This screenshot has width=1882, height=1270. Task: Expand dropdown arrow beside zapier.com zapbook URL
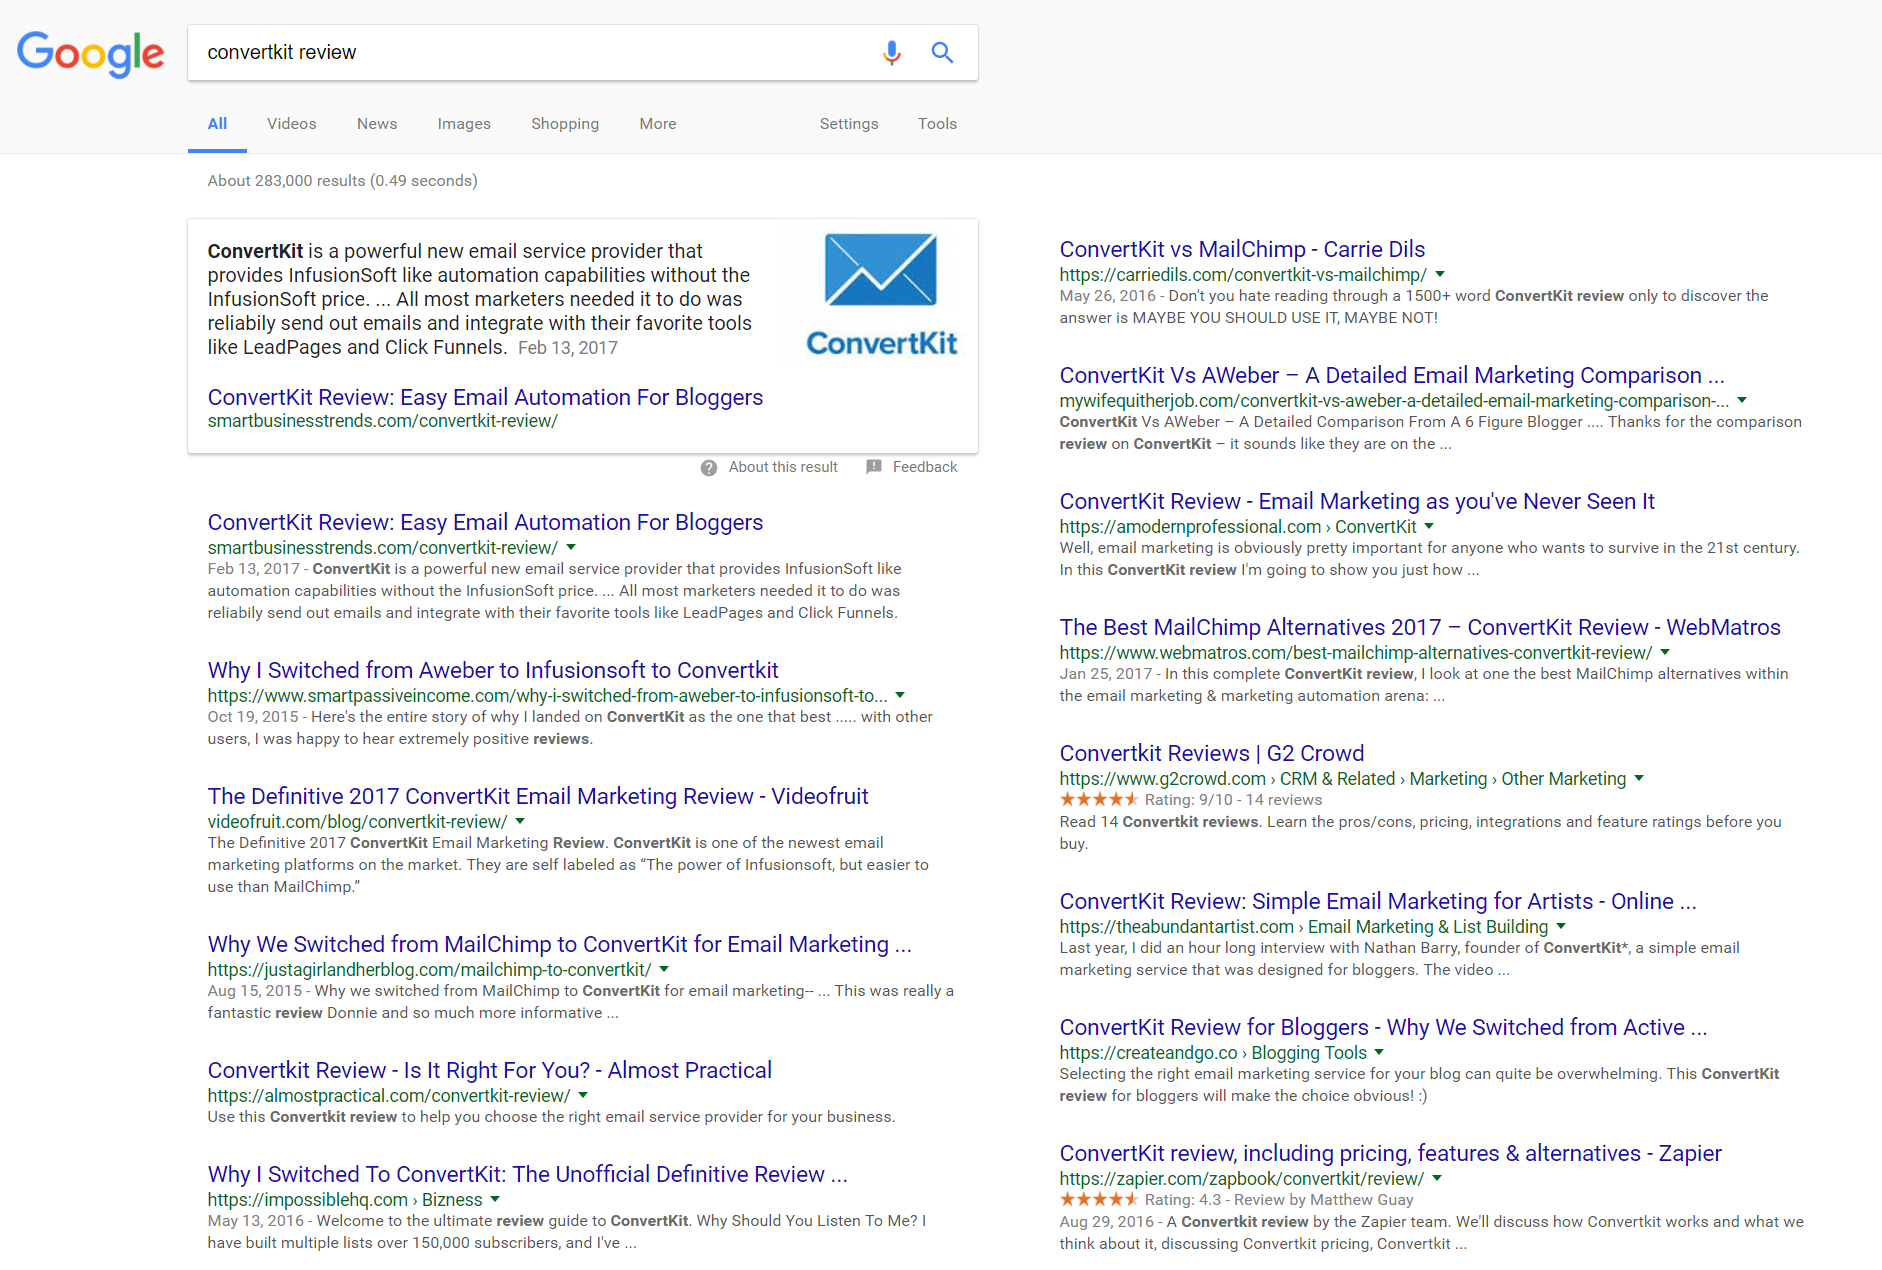coord(1437,1178)
